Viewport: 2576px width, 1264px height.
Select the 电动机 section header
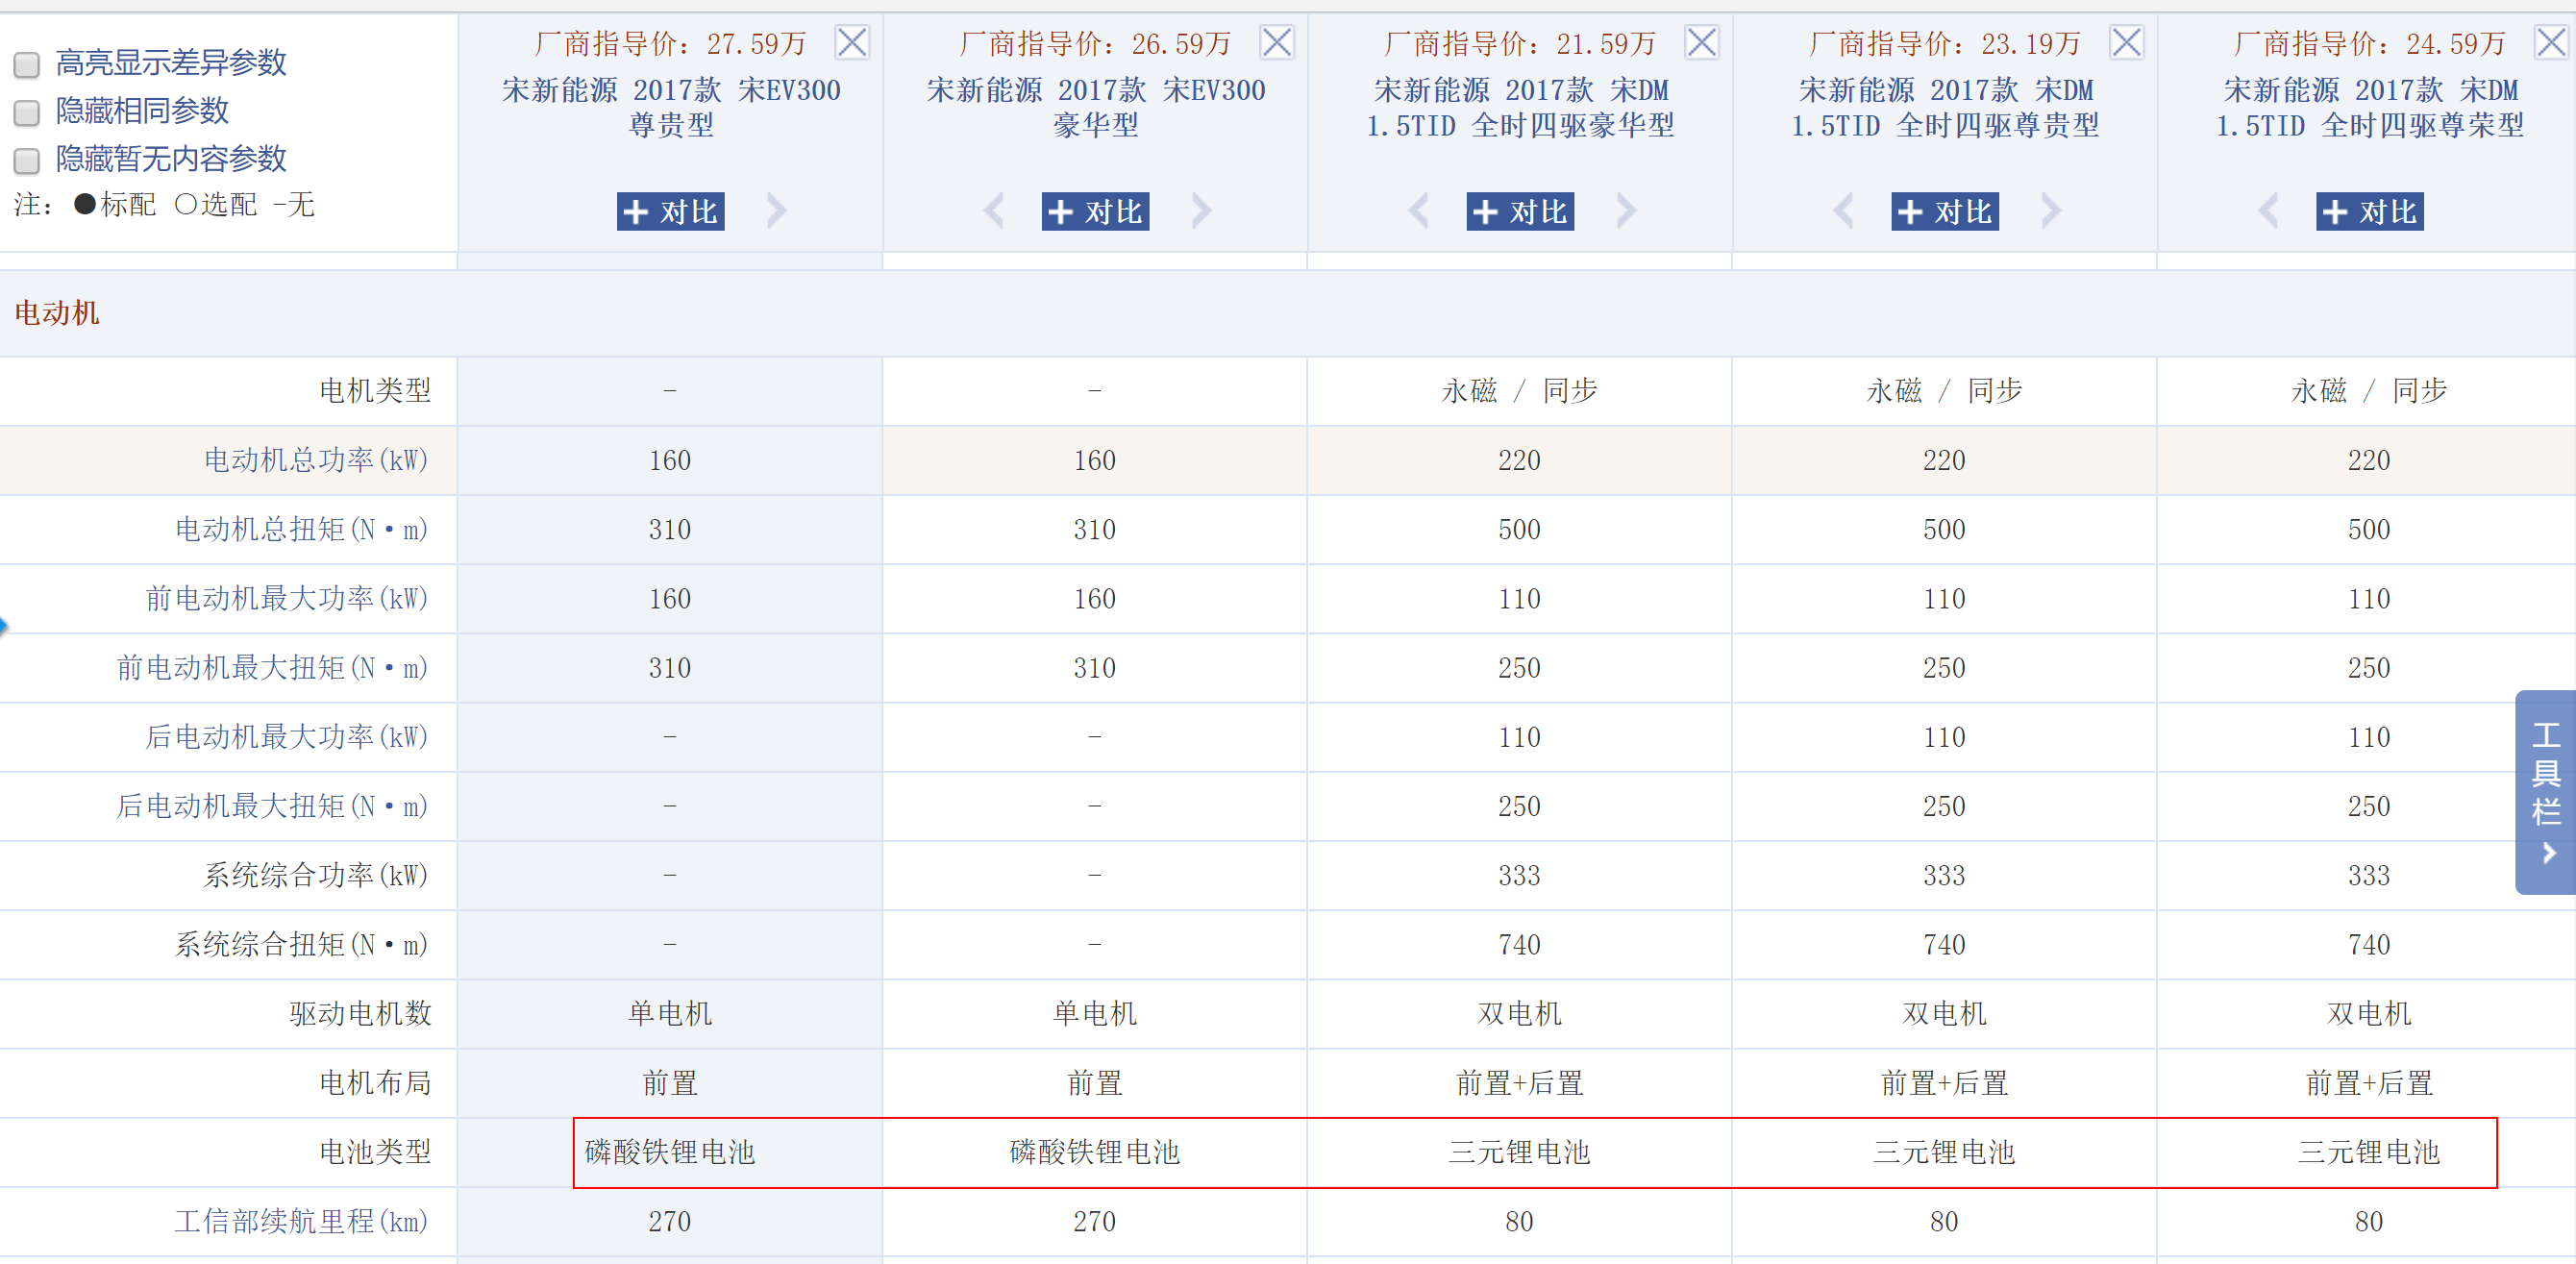(57, 313)
